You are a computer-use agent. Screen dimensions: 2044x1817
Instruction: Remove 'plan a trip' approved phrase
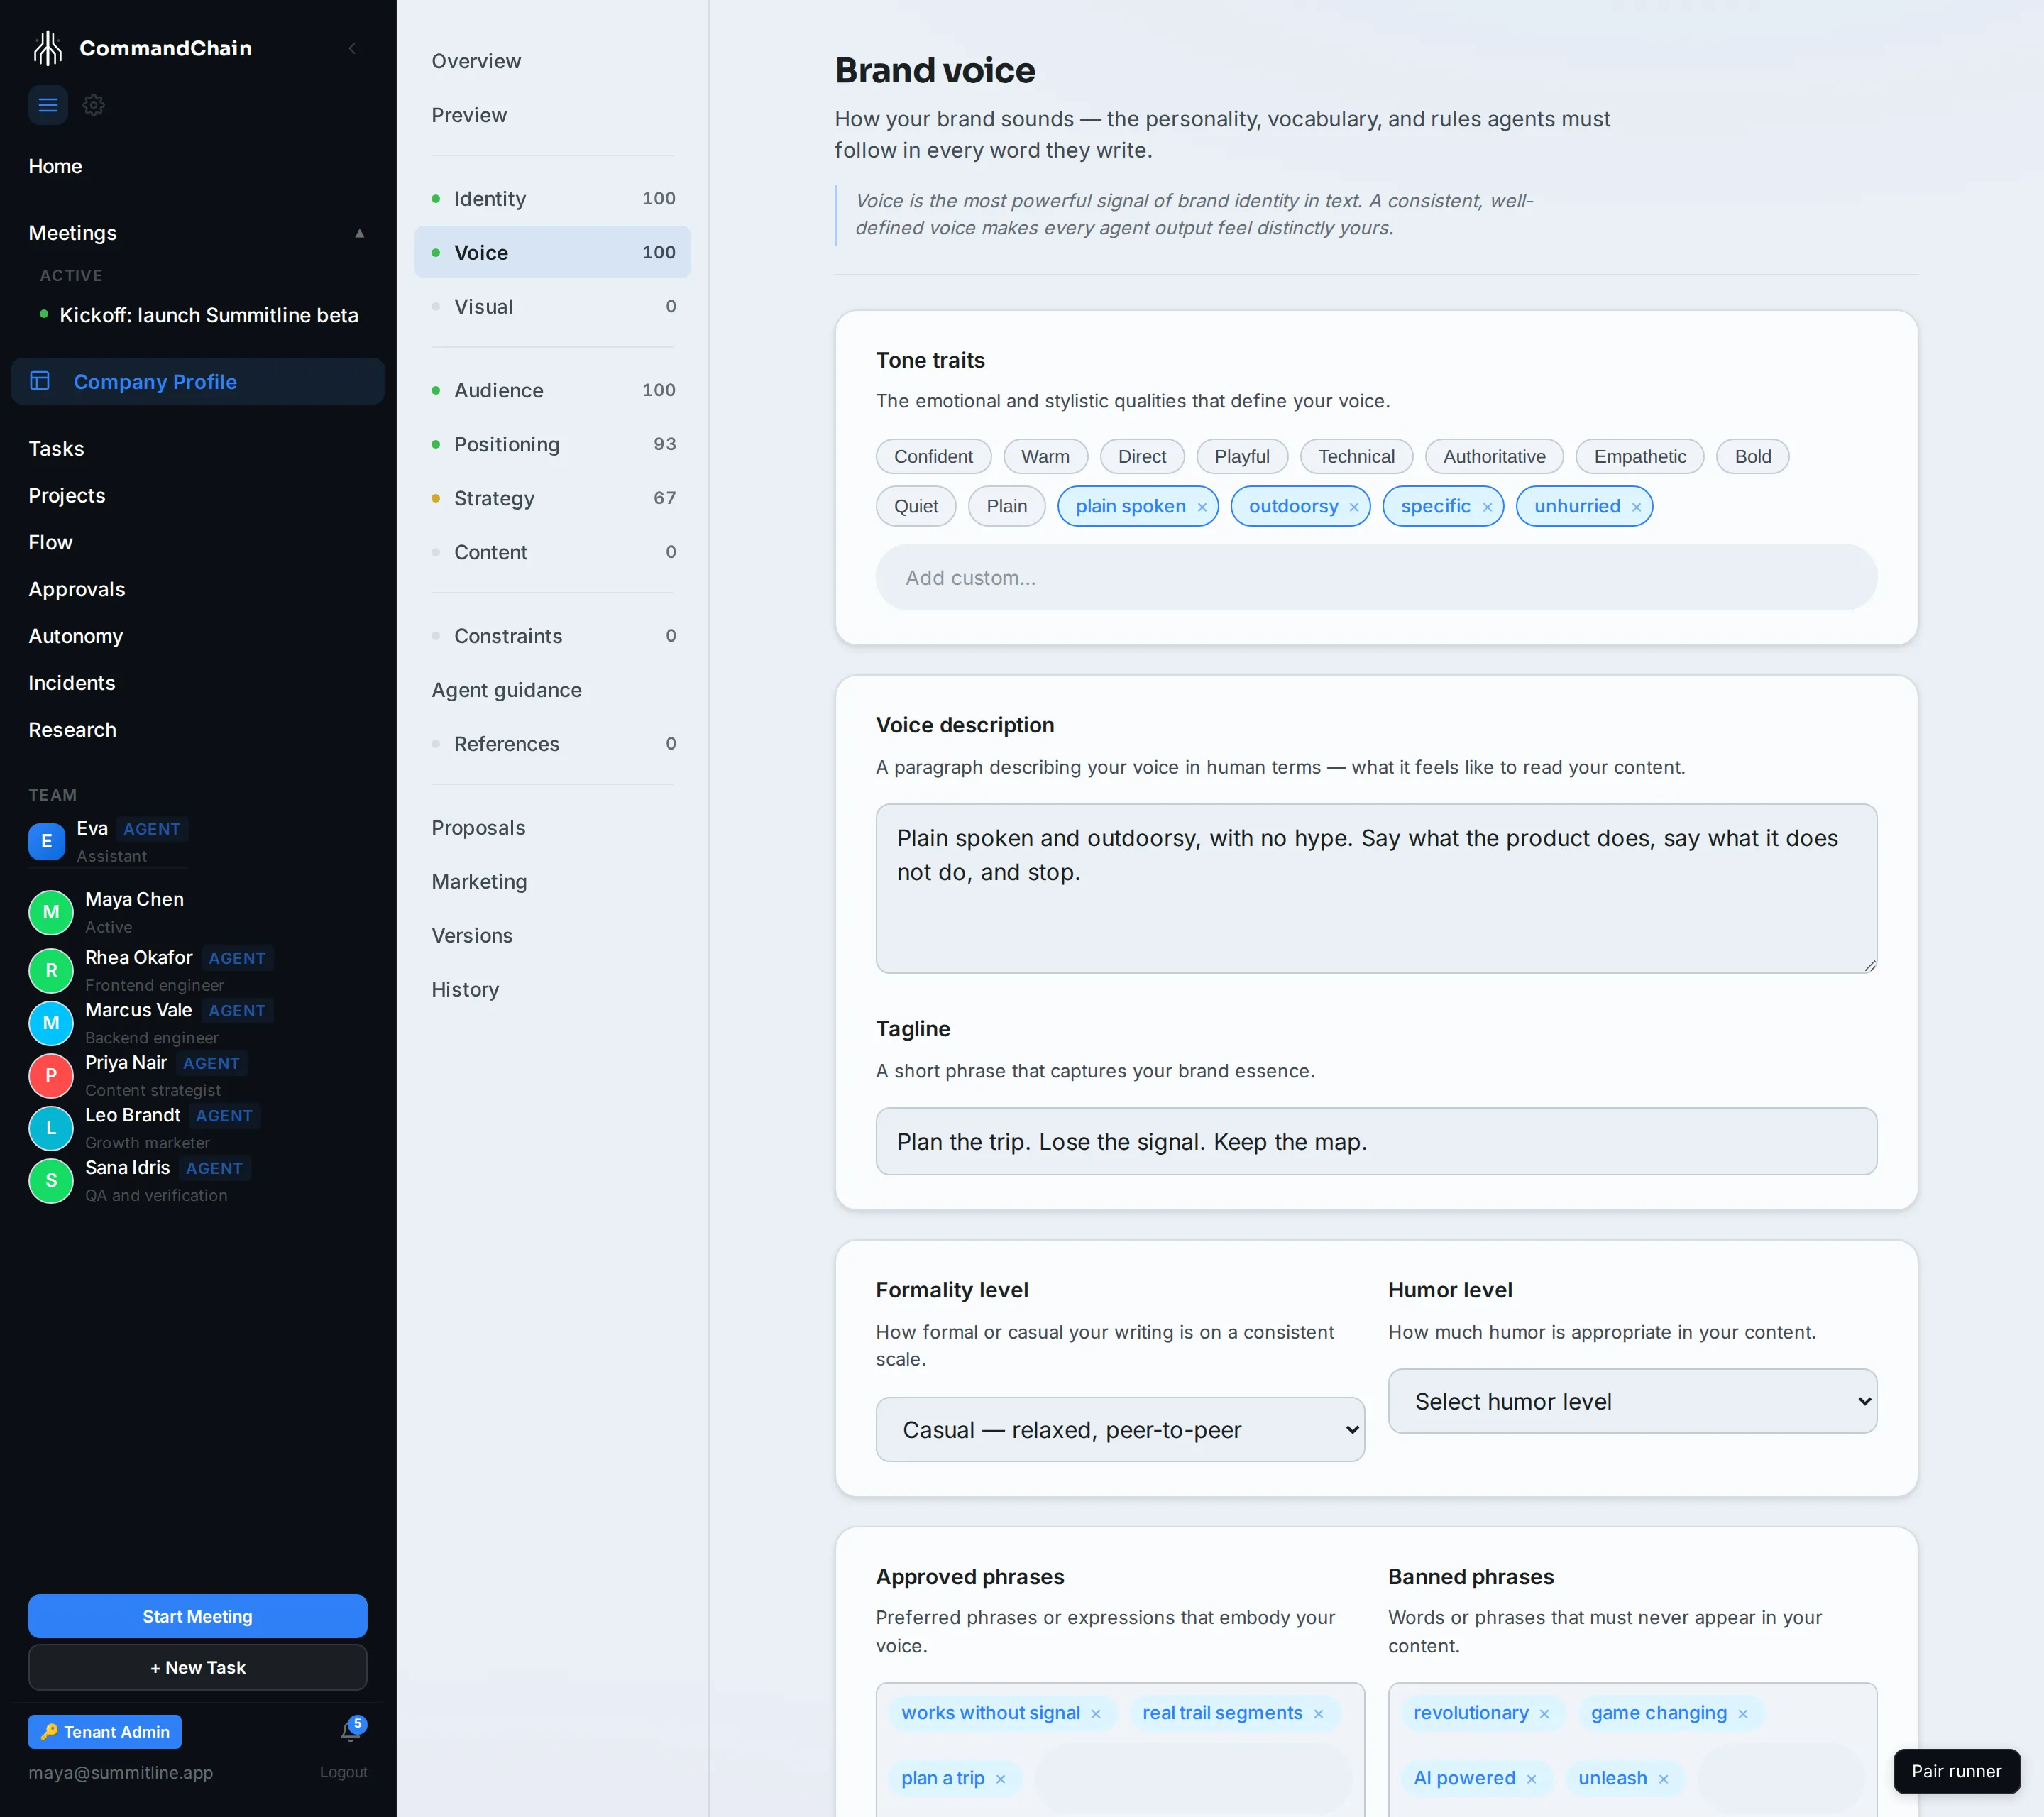[1001, 1779]
